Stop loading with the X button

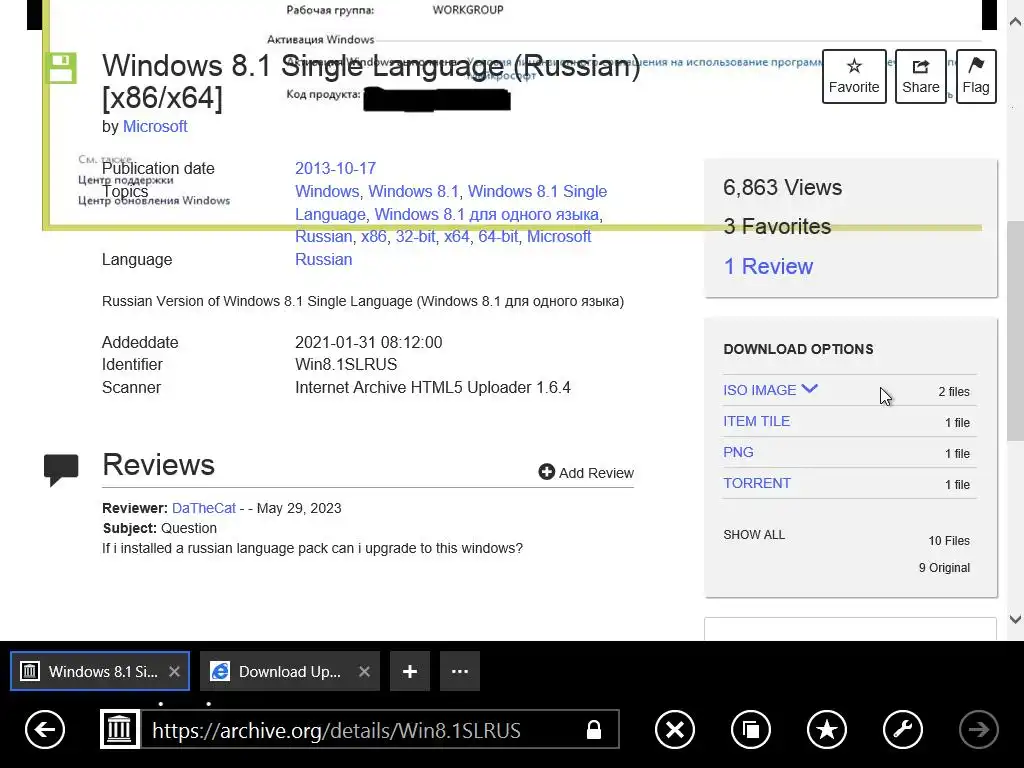coord(675,729)
